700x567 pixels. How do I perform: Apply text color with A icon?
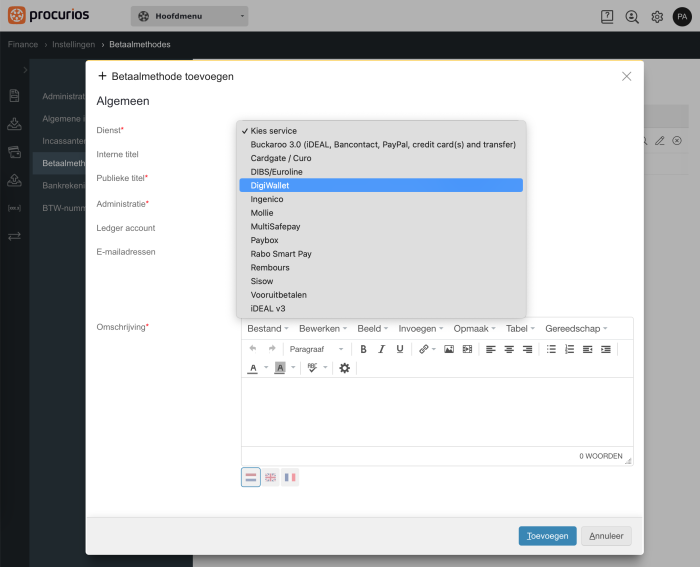click(253, 368)
